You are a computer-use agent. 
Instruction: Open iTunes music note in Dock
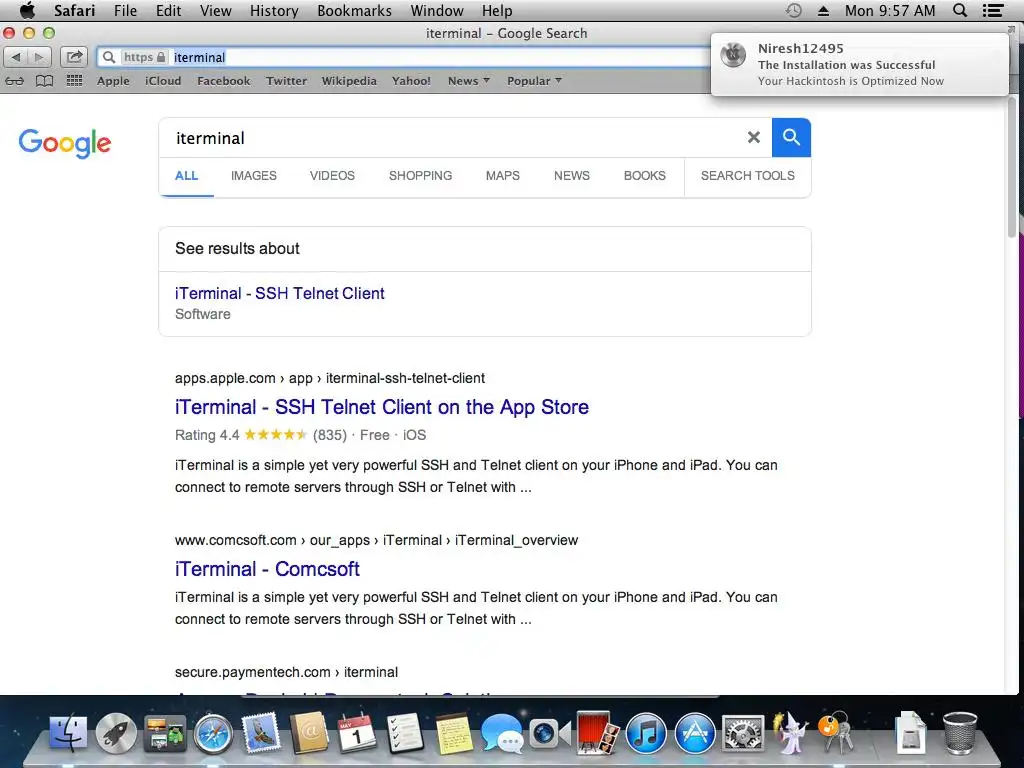pos(646,733)
